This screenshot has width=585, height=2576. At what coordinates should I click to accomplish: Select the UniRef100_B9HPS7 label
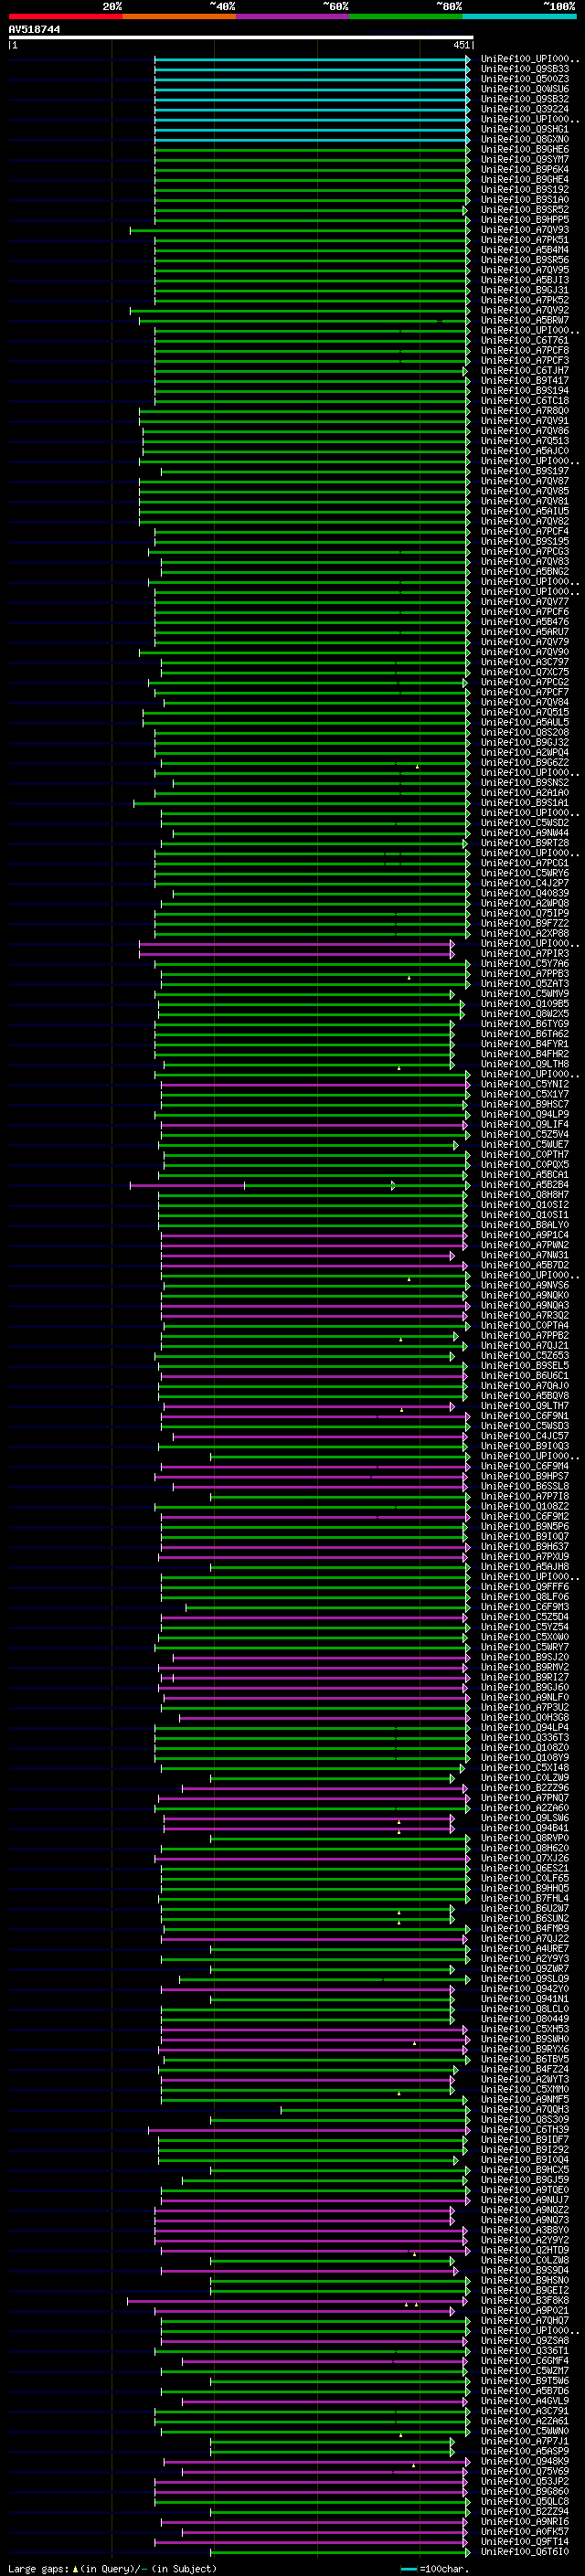(x=524, y=1476)
